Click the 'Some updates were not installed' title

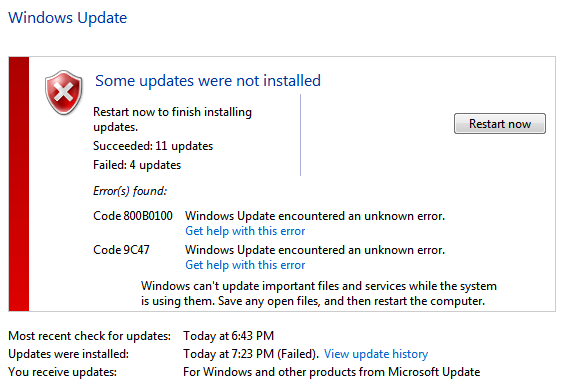pyautogui.click(x=208, y=81)
